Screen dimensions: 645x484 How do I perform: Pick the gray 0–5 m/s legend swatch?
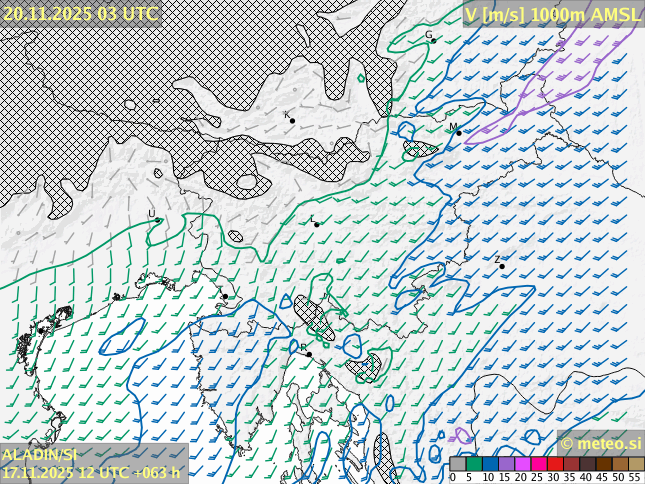[457, 464]
